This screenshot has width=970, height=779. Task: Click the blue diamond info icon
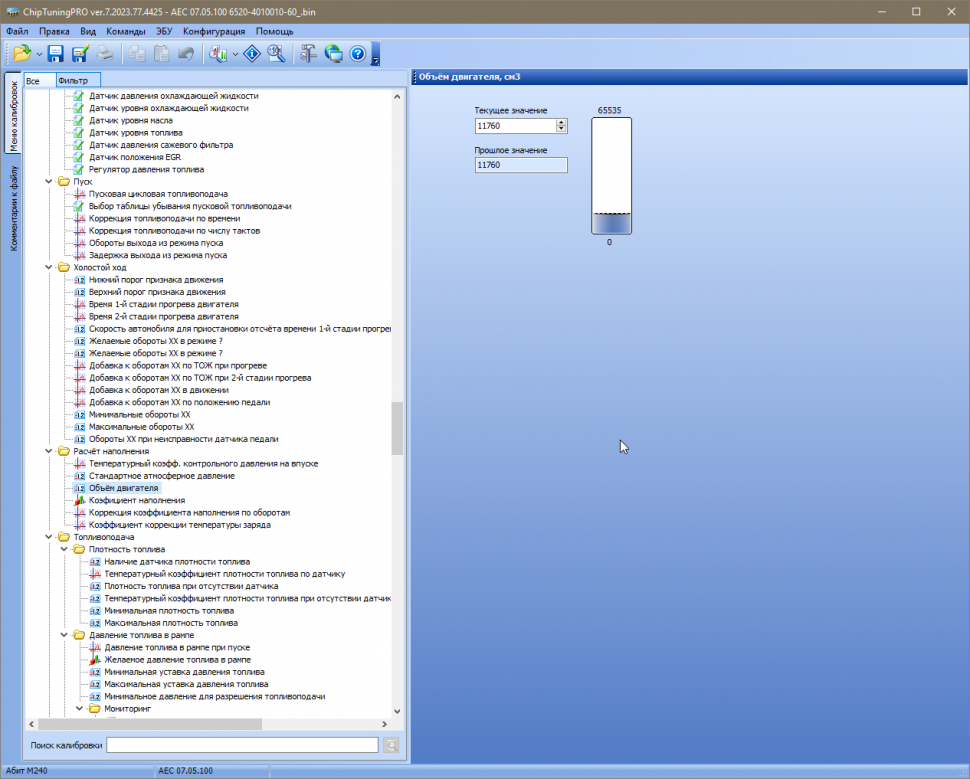[x=252, y=54]
